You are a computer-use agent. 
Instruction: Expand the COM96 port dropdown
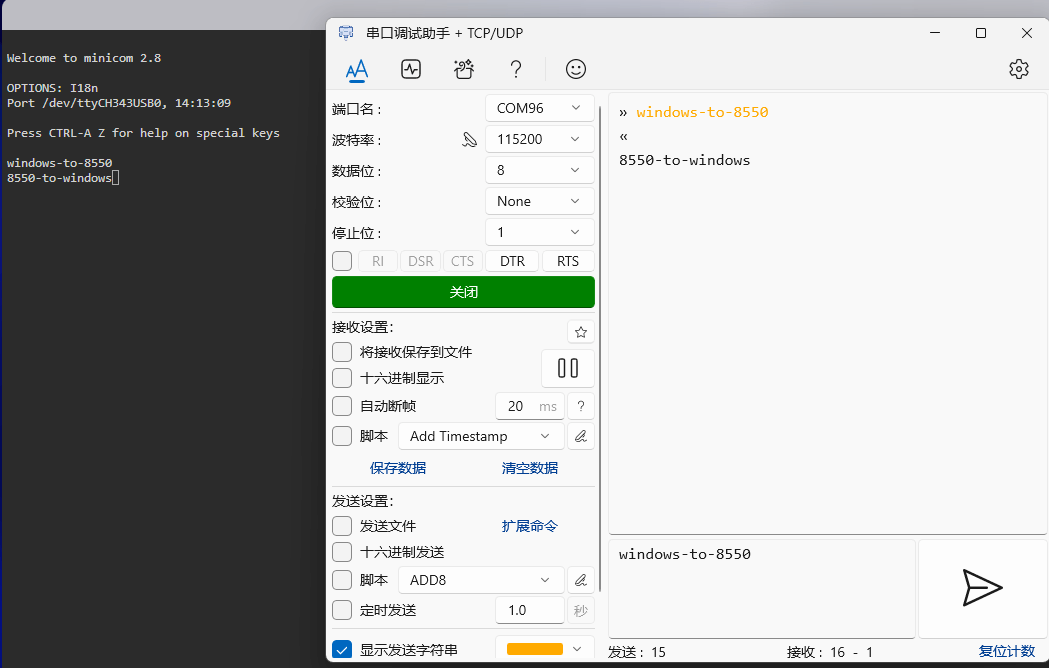[540, 108]
